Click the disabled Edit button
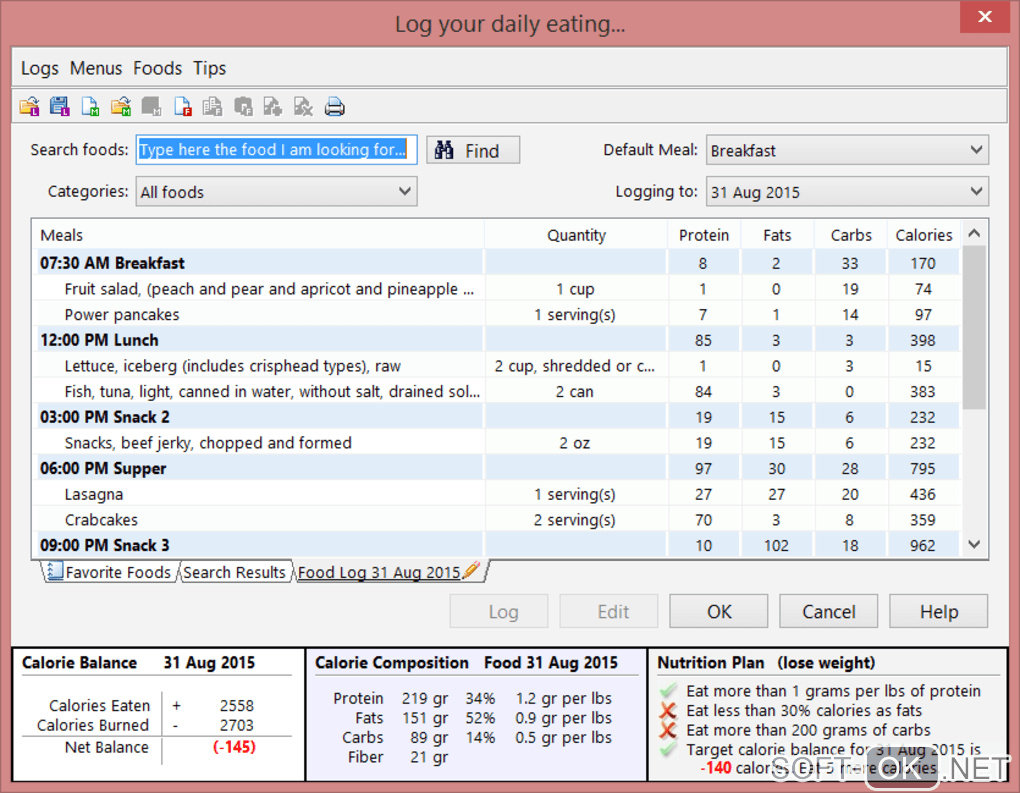This screenshot has height=793, width=1020. (609, 611)
